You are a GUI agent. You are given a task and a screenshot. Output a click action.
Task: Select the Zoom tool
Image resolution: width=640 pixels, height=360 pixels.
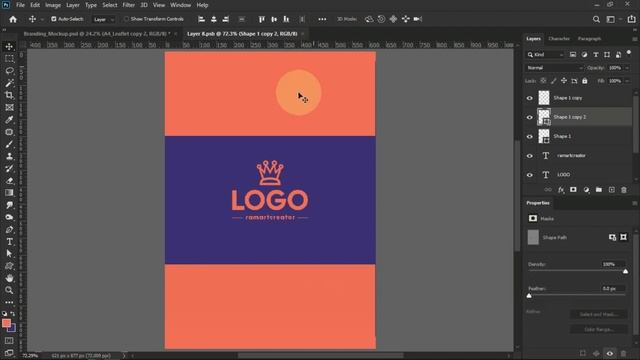point(9,290)
